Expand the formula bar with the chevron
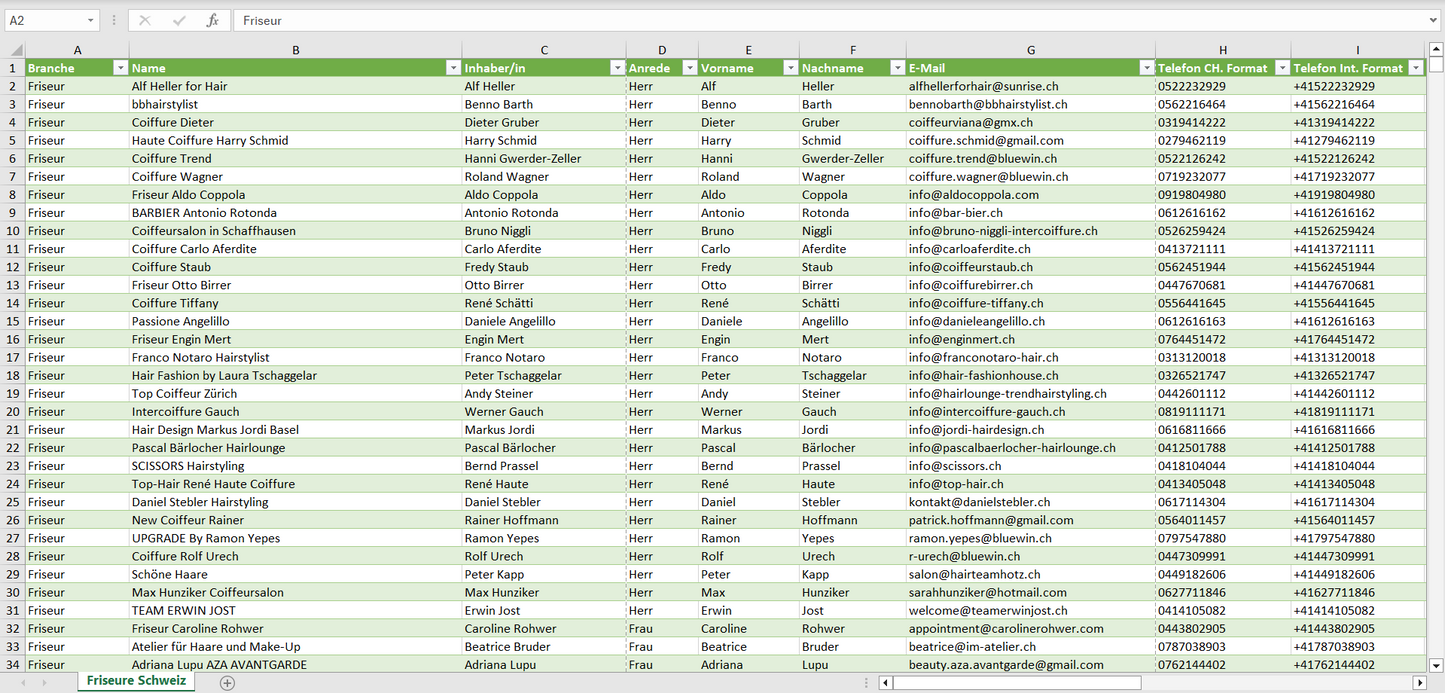 tap(1434, 20)
